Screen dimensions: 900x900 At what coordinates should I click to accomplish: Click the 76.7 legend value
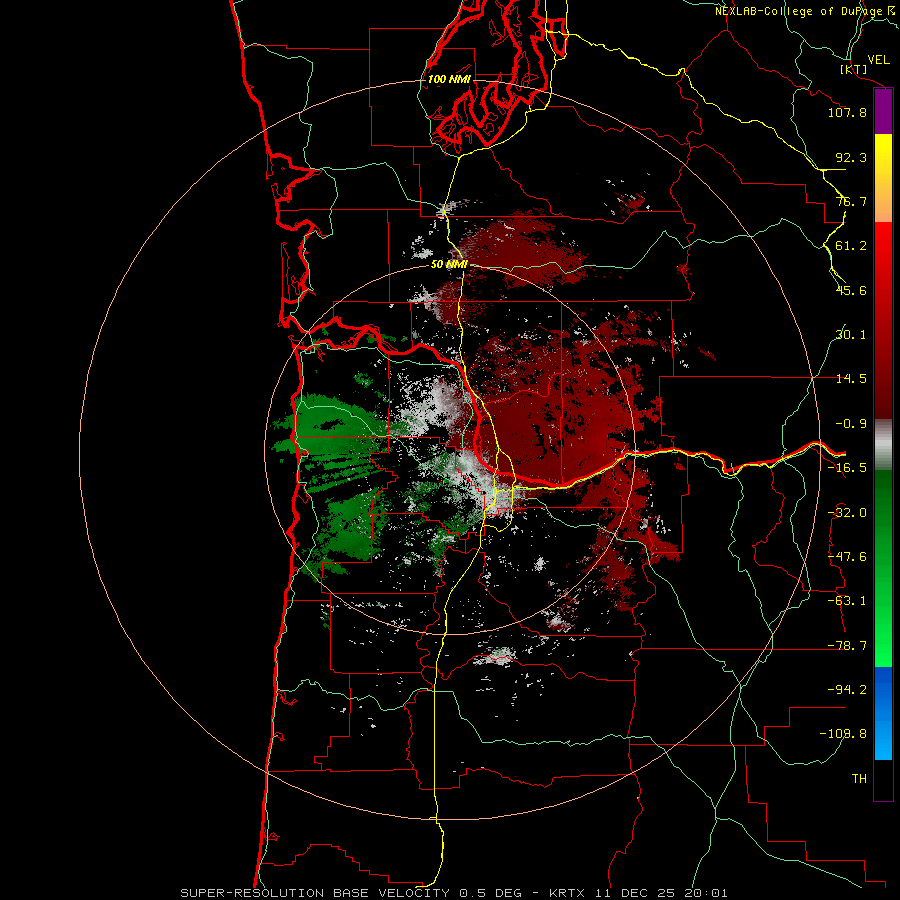point(851,201)
